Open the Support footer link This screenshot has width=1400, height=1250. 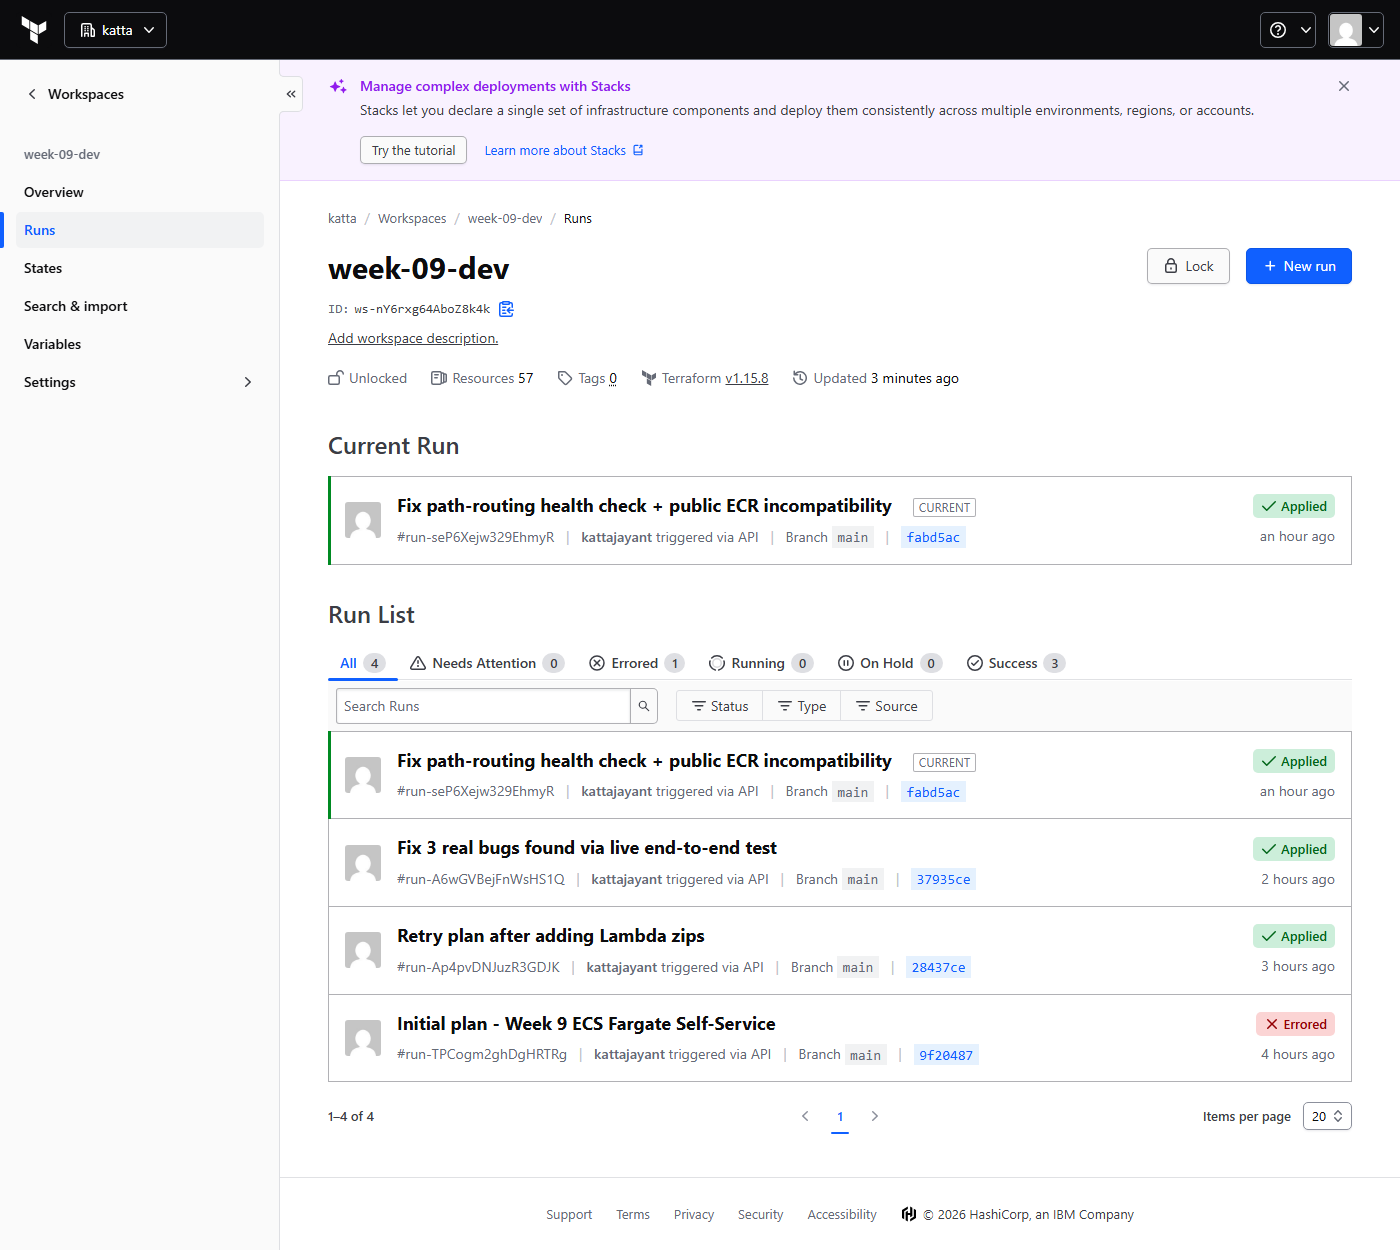(569, 1215)
